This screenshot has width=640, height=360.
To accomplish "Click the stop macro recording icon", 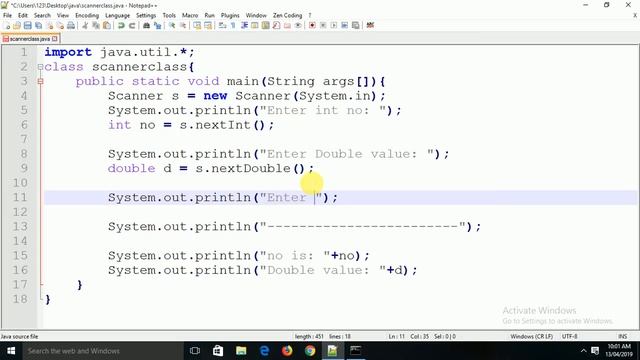I will pyautogui.click(x=323, y=25).
